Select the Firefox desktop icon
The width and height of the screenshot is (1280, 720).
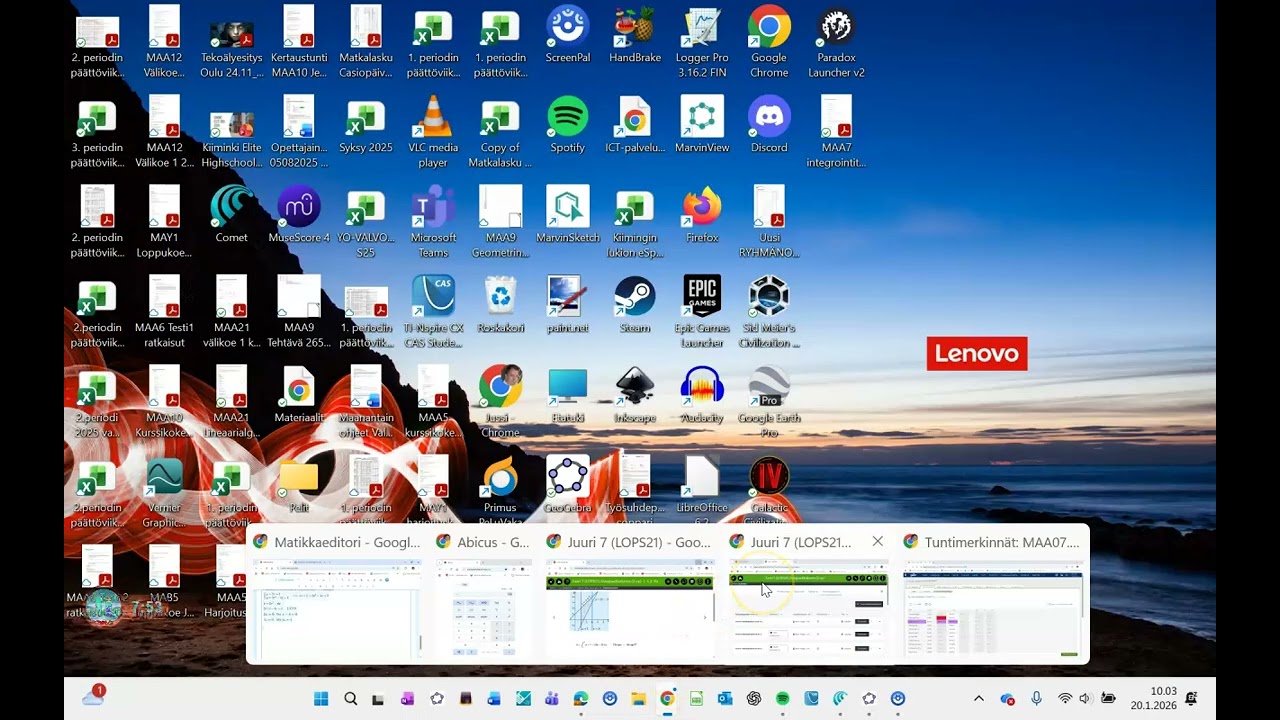pos(702,216)
